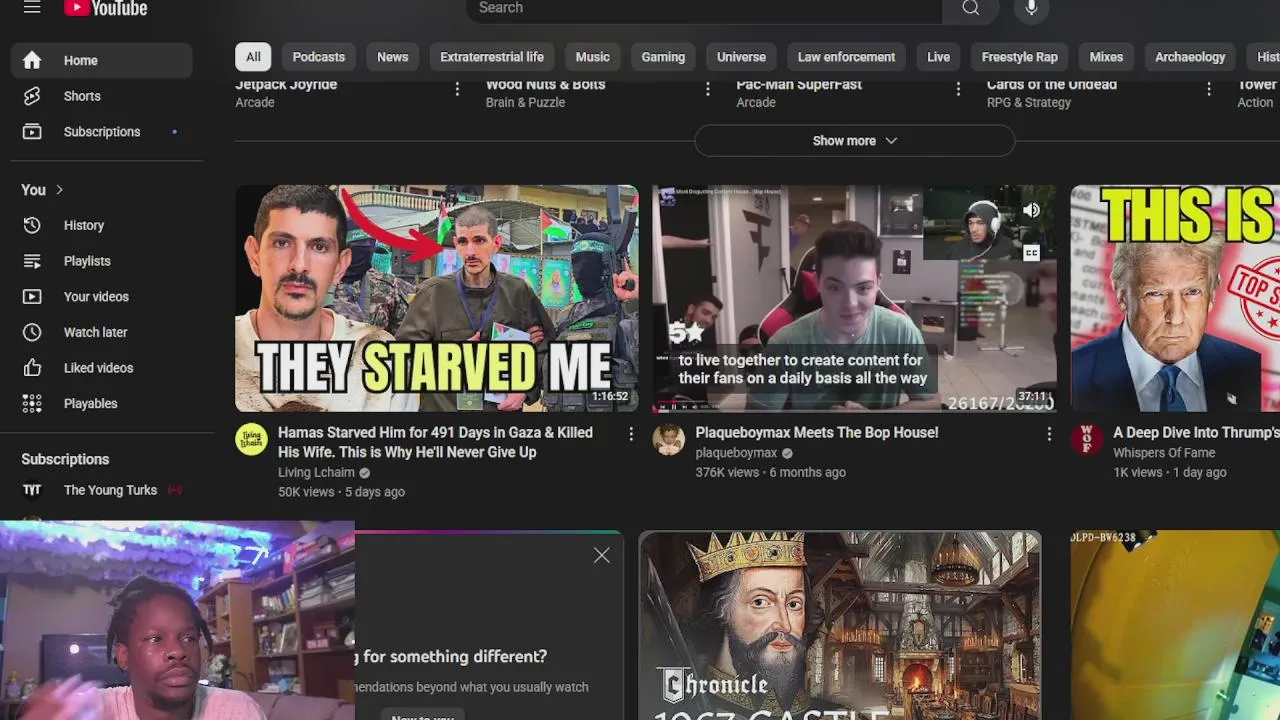Image resolution: width=1280 pixels, height=720 pixels.
Task: Open the Plaqueboymax video thumbnail
Action: click(855, 298)
